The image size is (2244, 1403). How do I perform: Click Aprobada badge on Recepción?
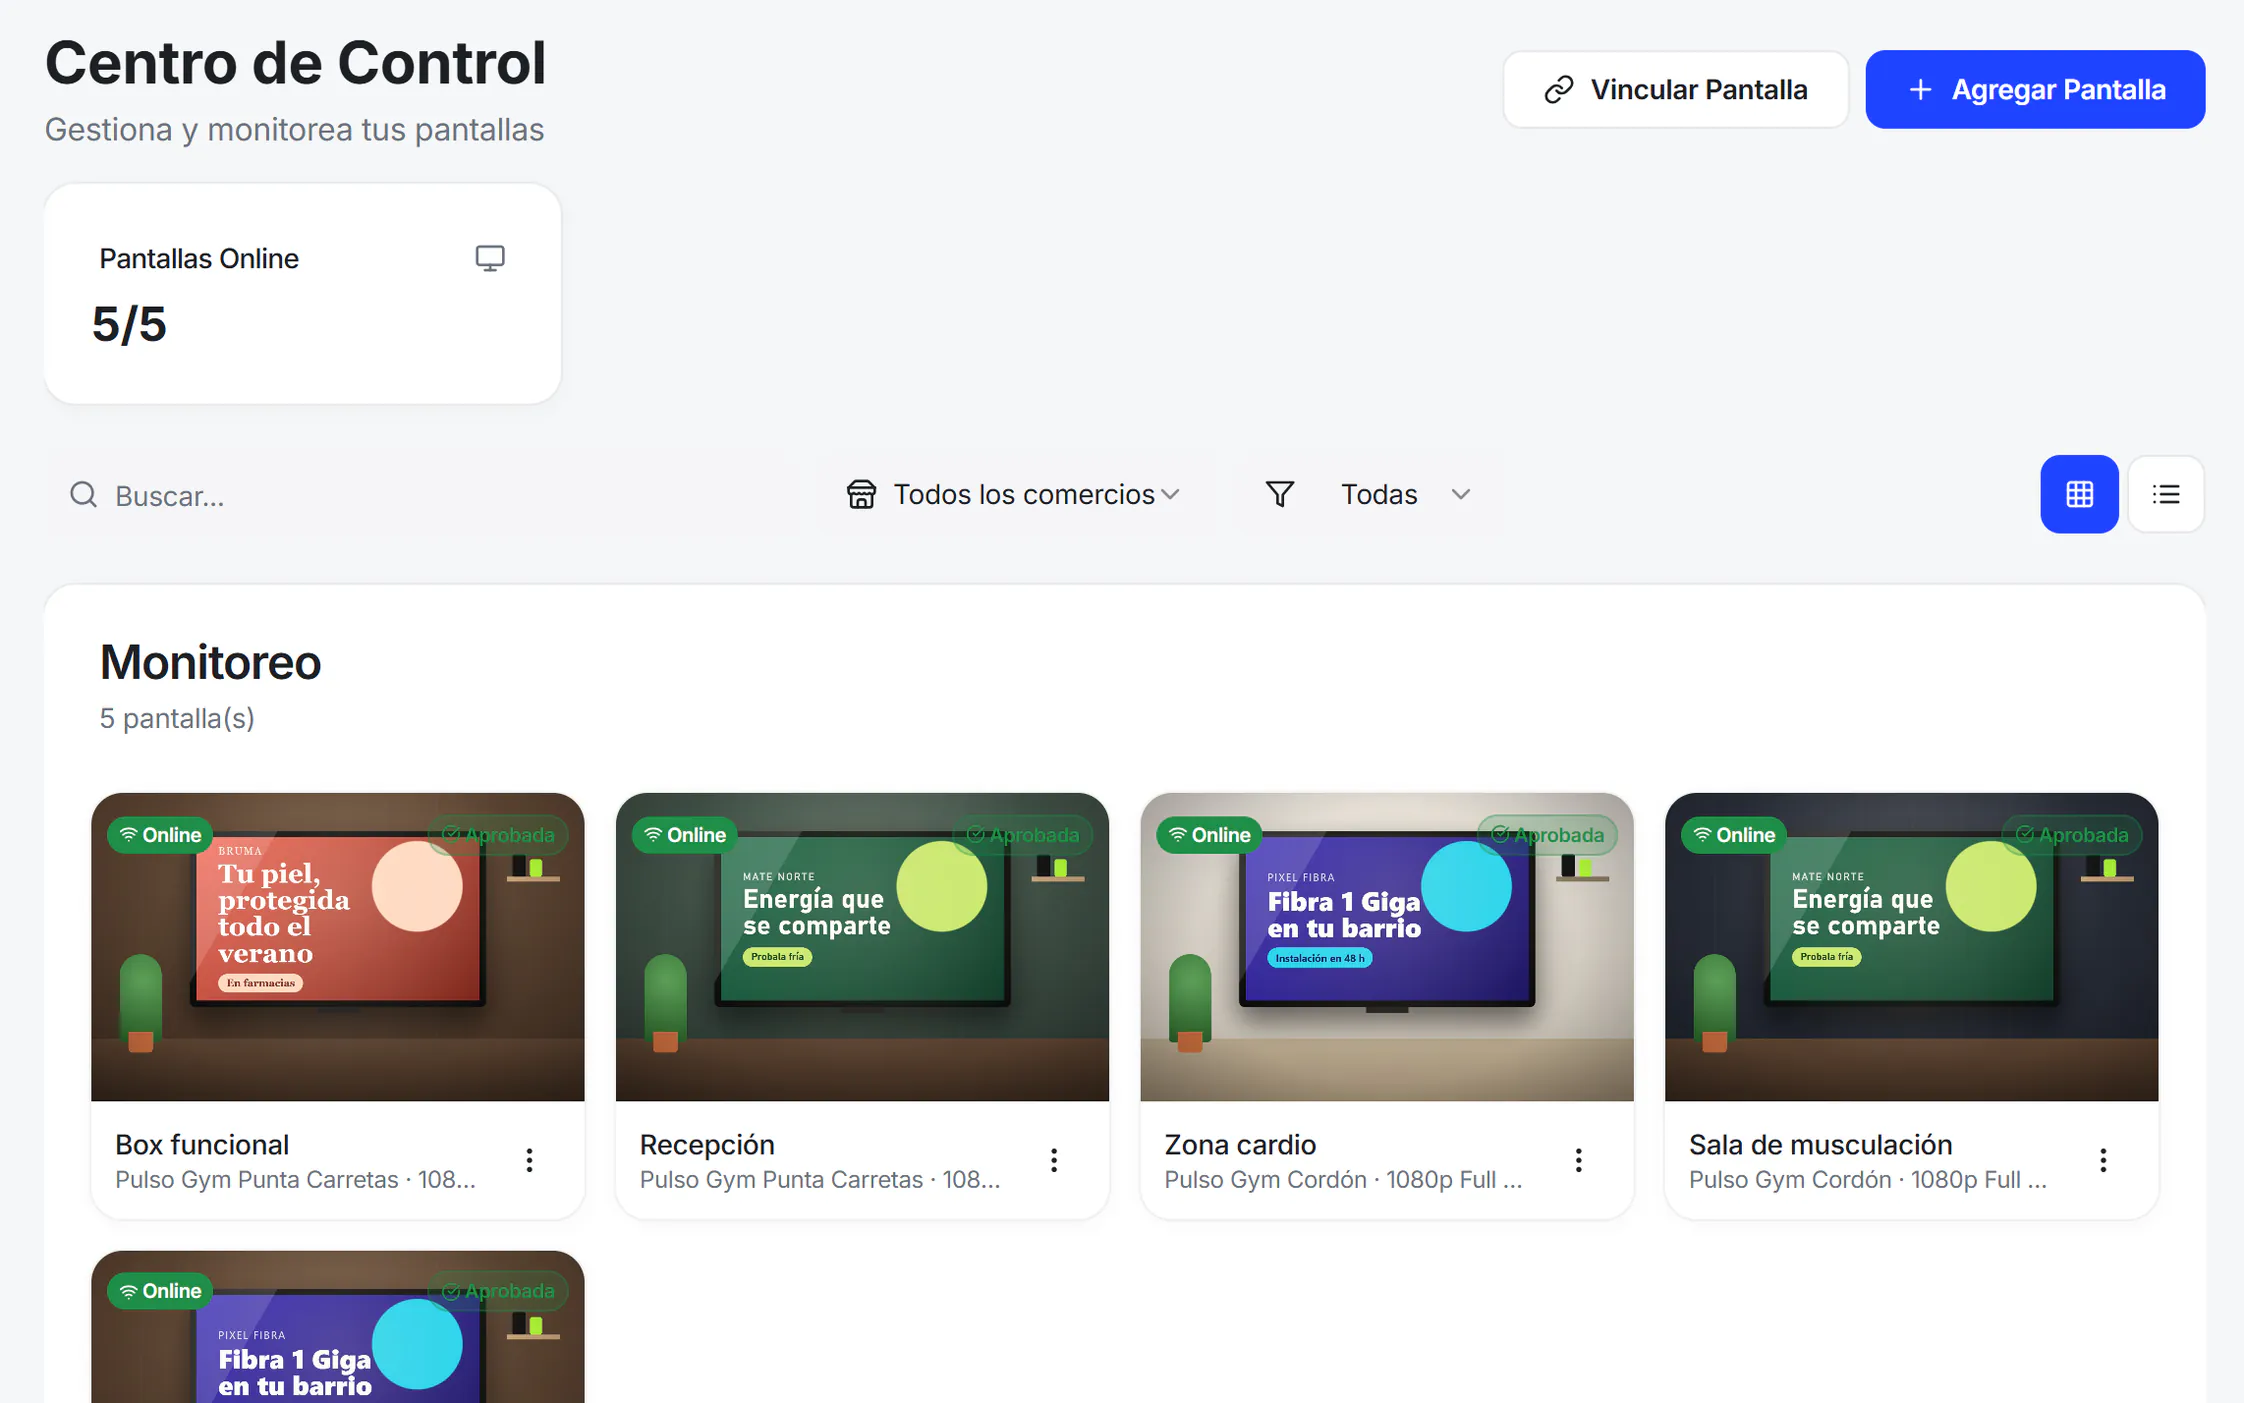point(1022,834)
